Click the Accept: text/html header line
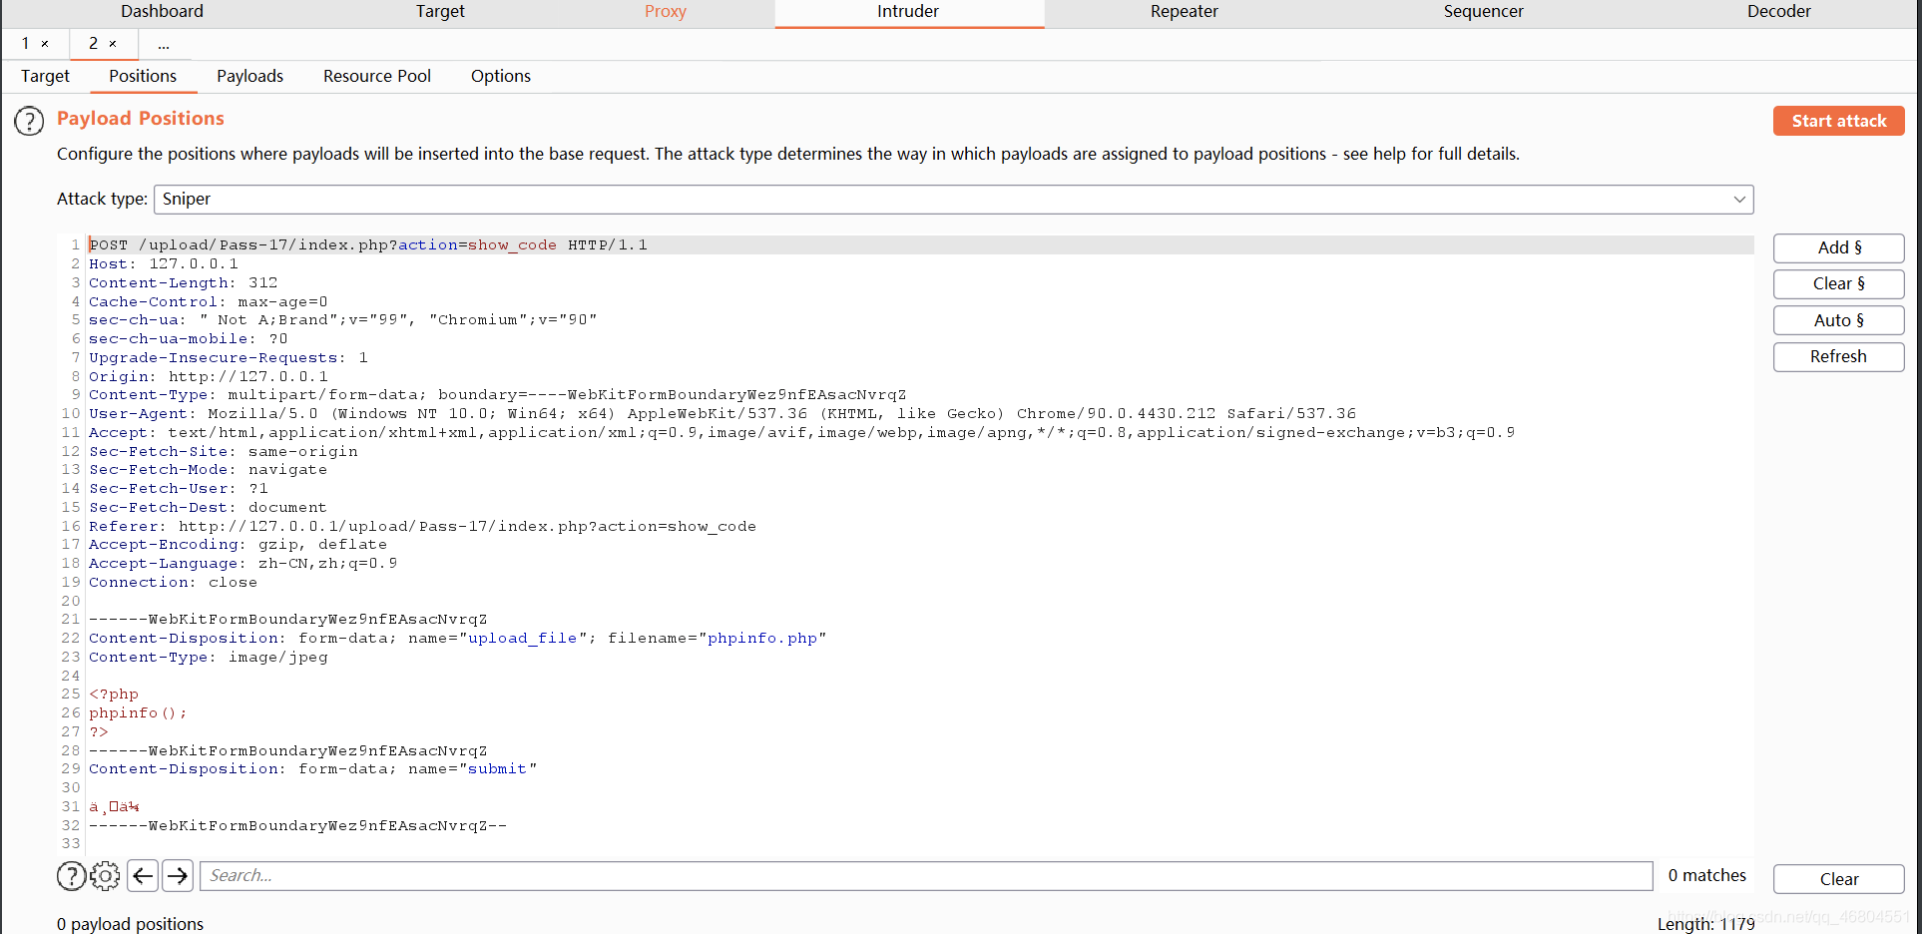The image size is (1922, 934). point(802,433)
